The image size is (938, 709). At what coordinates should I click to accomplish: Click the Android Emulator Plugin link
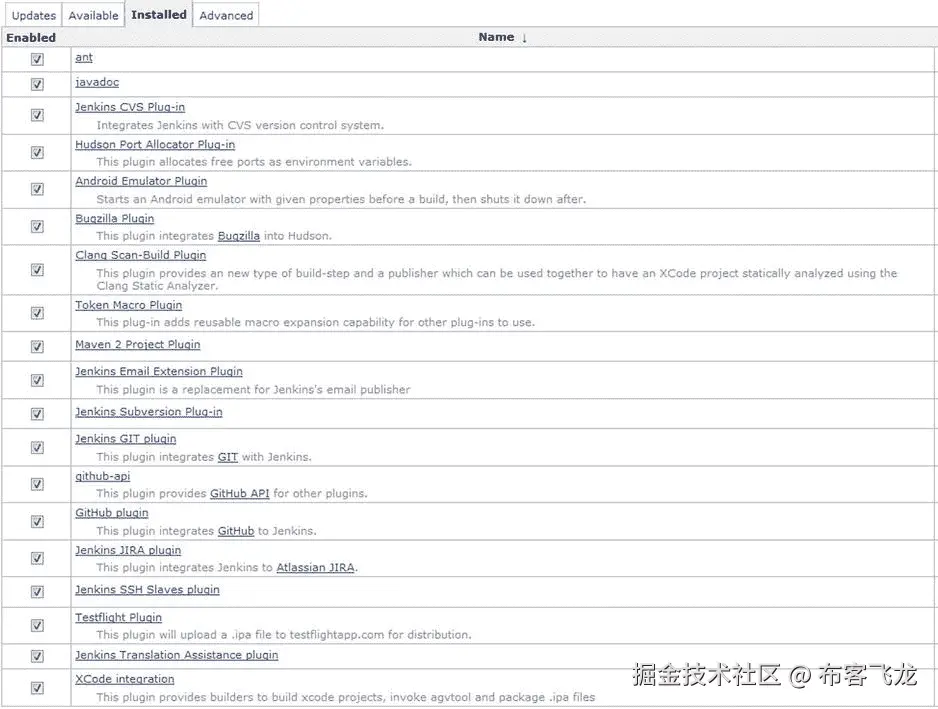click(x=141, y=181)
